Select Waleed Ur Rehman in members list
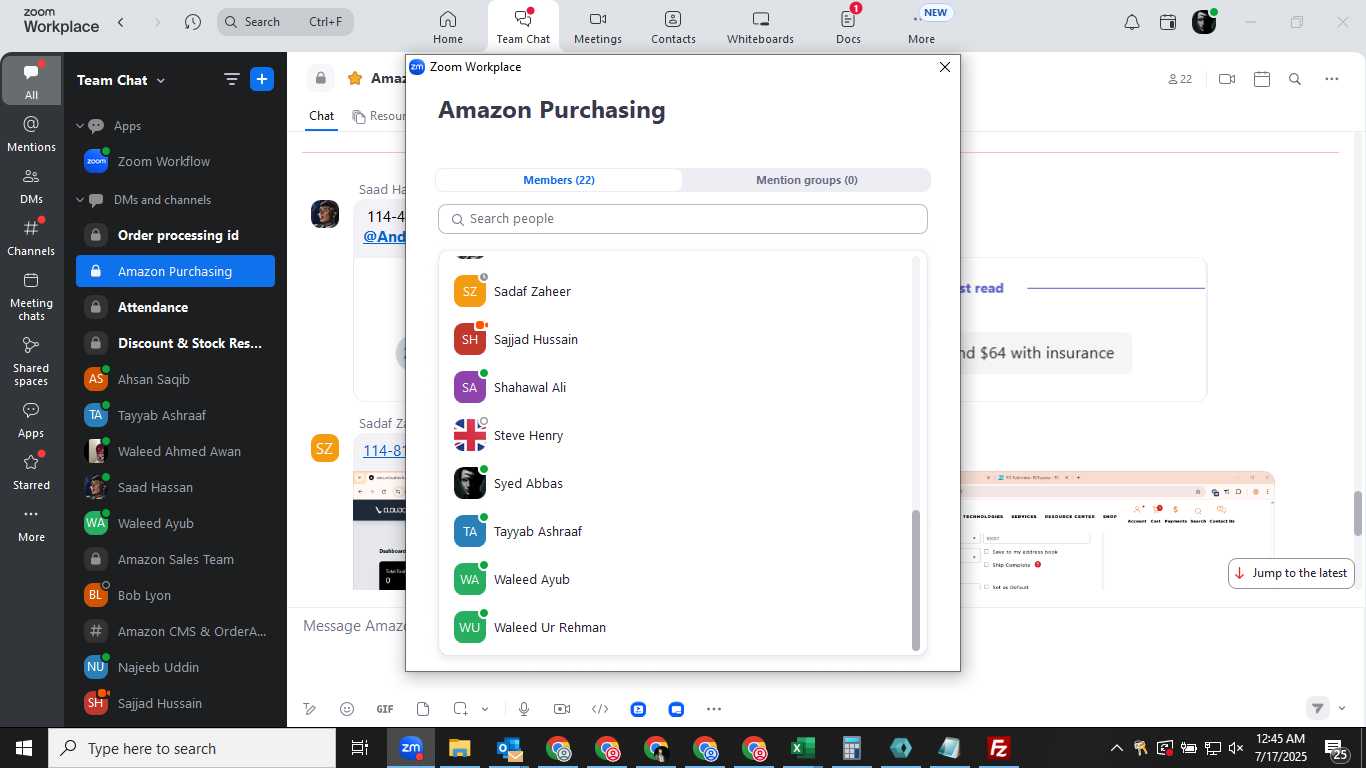This screenshot has width=1366, height=768. coord(675,627)
